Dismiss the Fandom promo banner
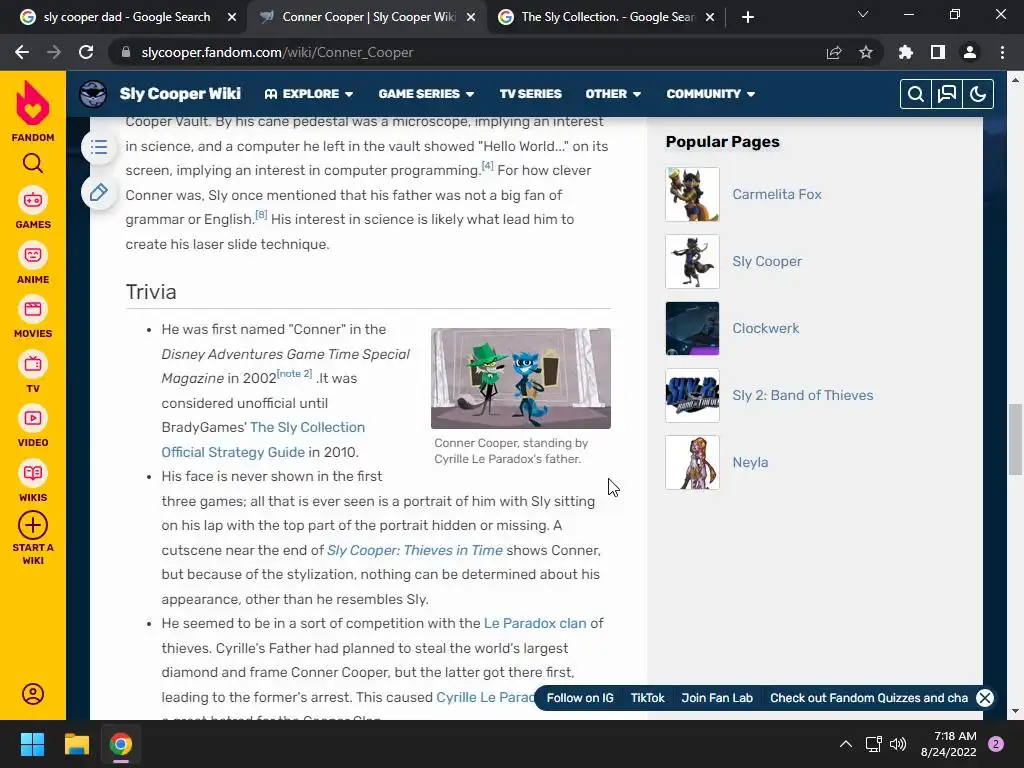1024x768 pixels. [x=985, y=697]
